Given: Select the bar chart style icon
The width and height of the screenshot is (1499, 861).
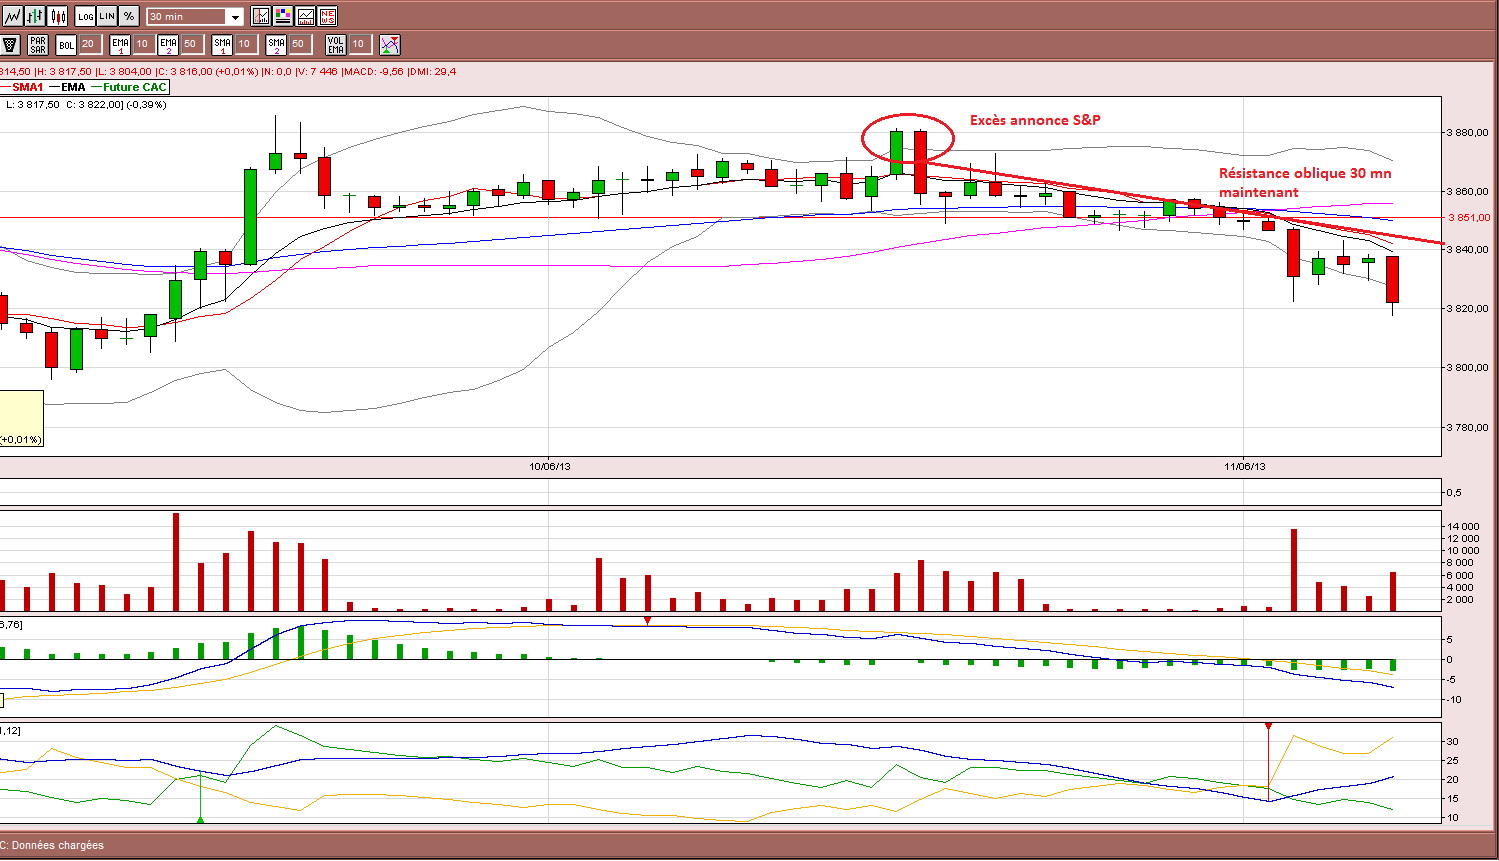Looking at the screenshot, I should pyautogui.click(x=36, y=16).
